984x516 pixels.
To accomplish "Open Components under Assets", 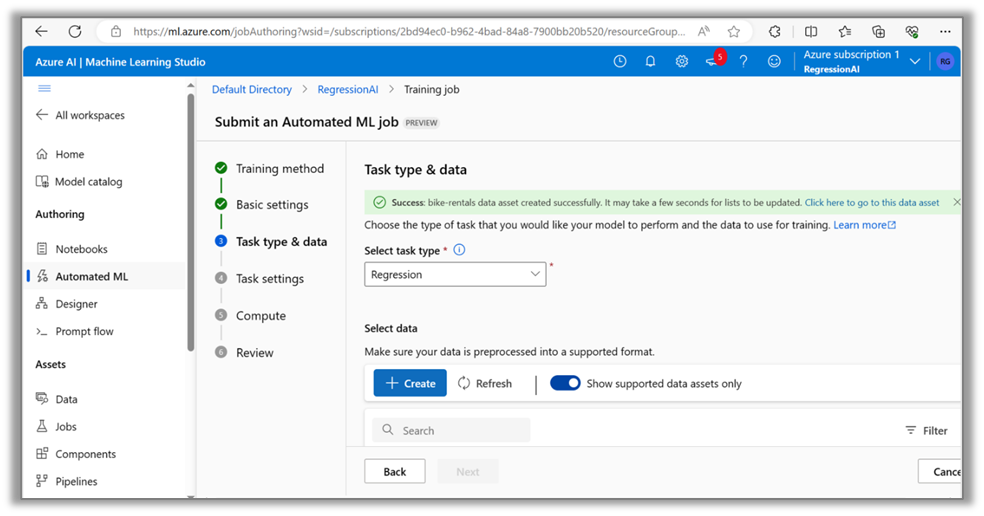I will [76, 454].
